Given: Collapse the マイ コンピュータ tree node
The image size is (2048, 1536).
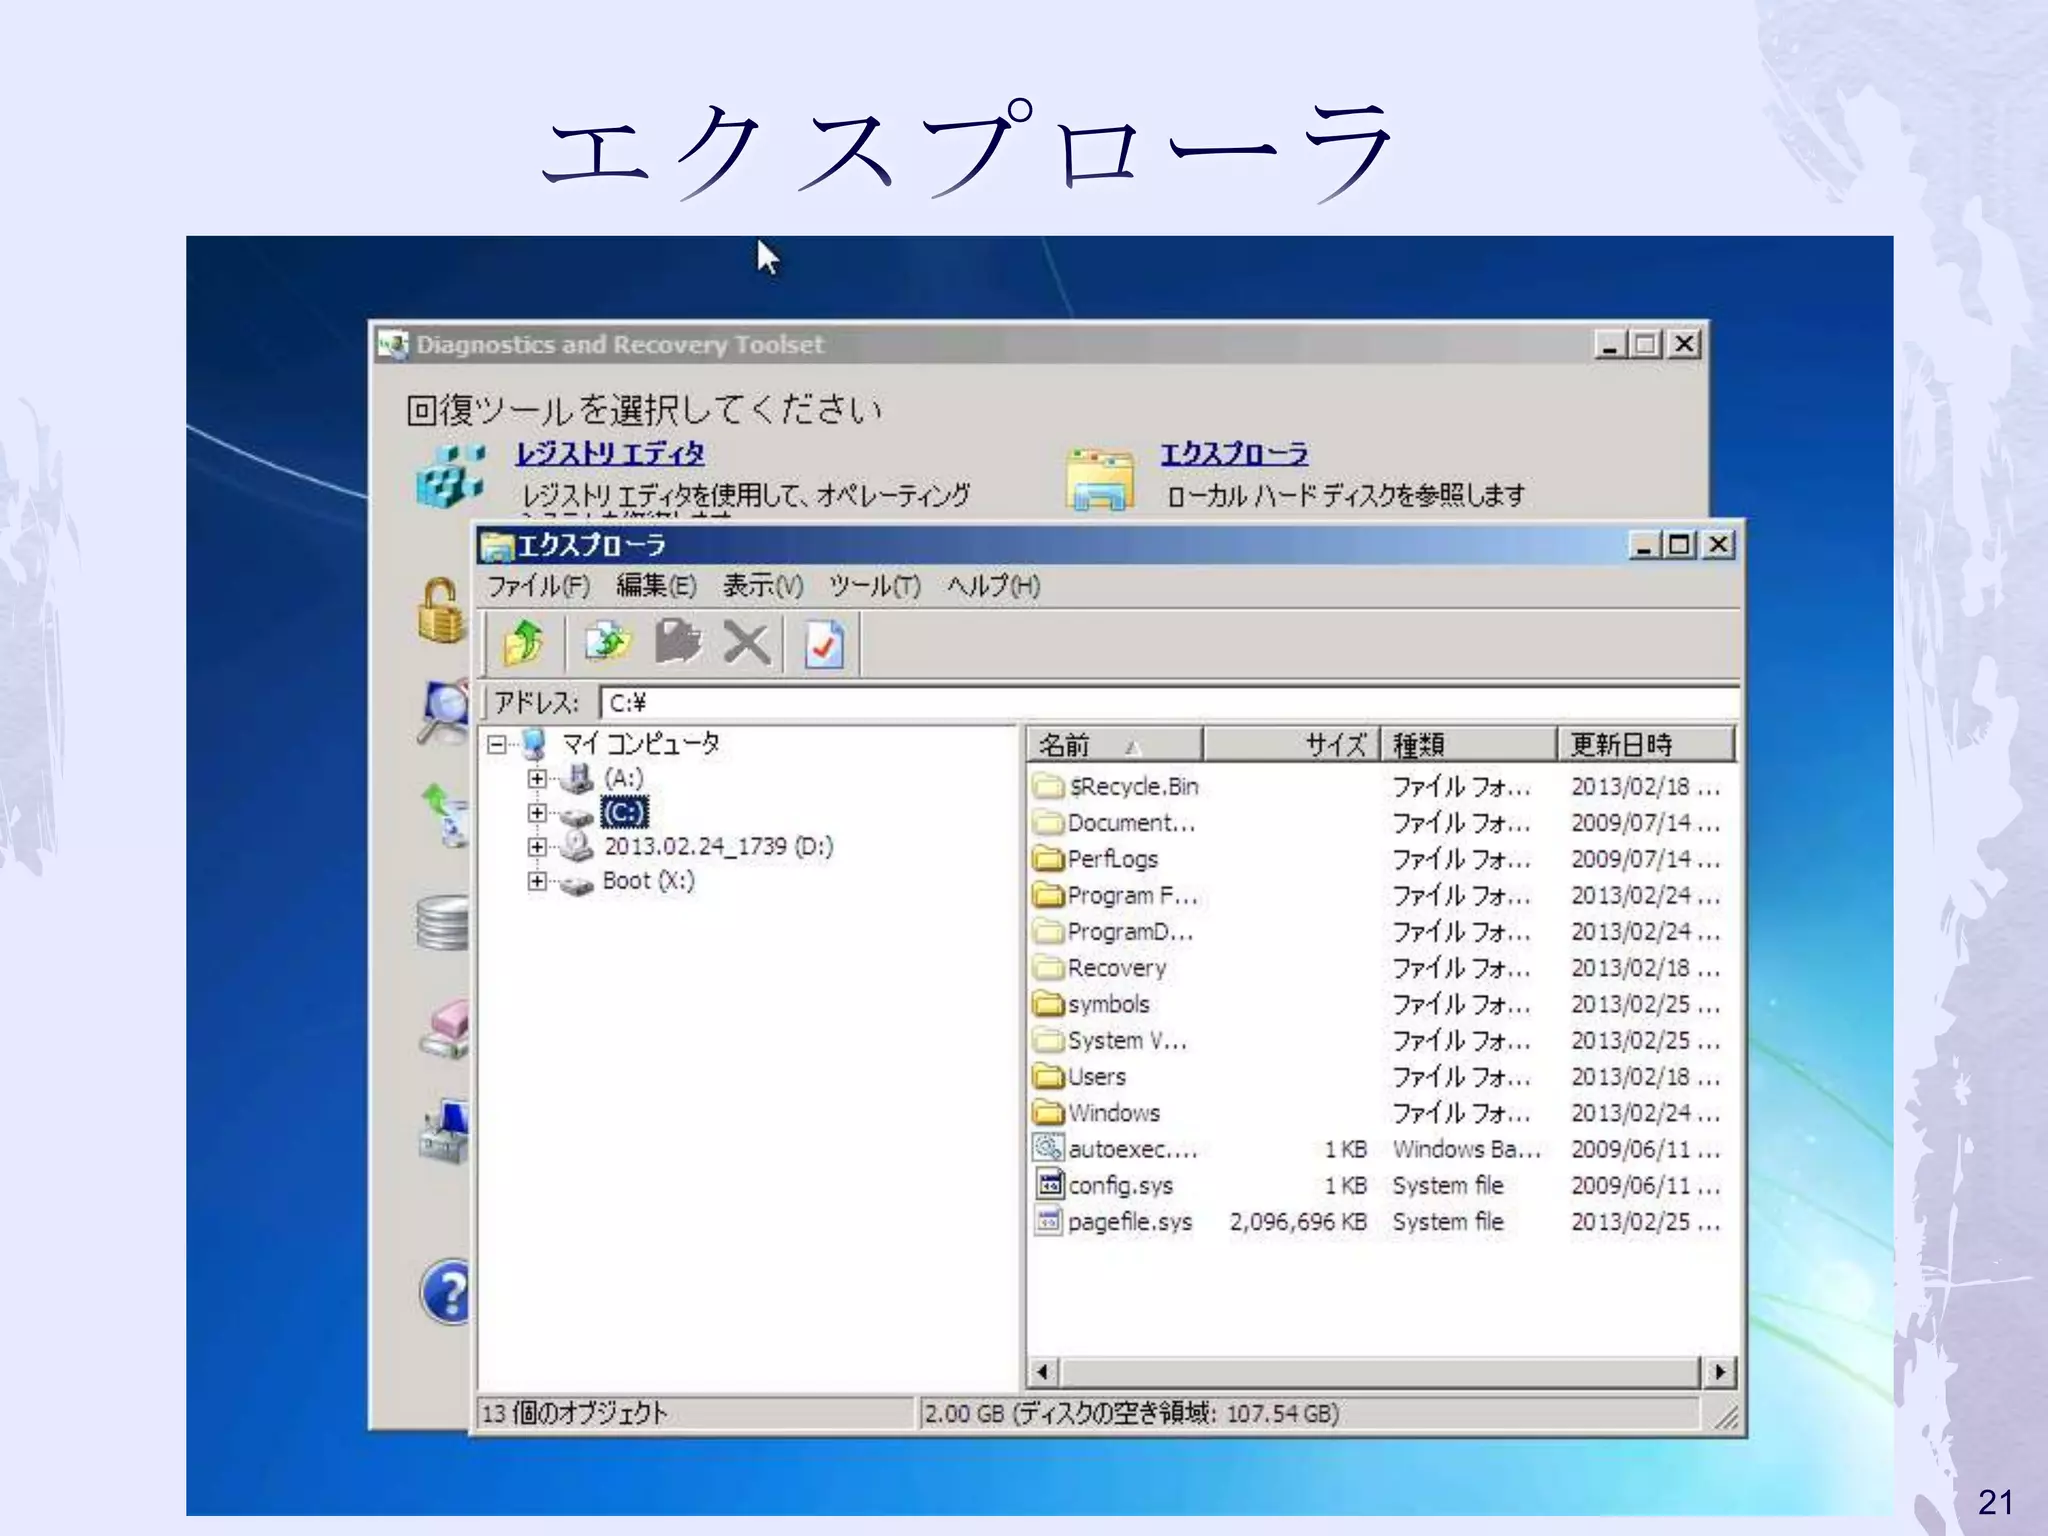Looking at the screenshot, I should 496,743.
